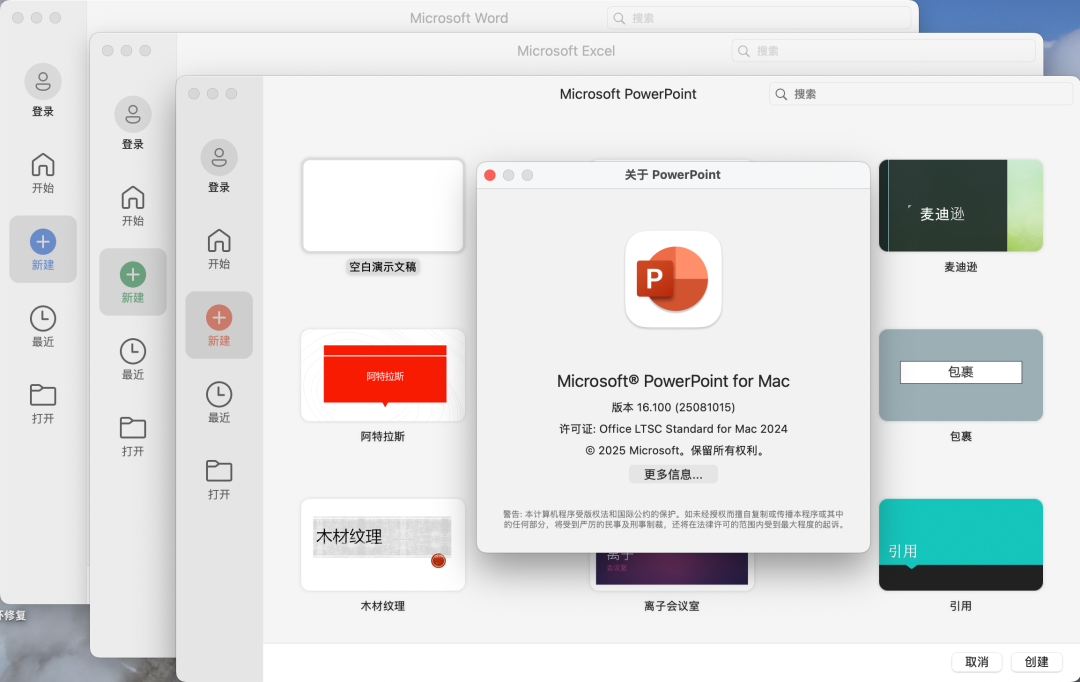The height and width of the screenshot is (682, 1080).
Task: Click the 麦迪逊 caption under the template
Action: tap(961, 267)
